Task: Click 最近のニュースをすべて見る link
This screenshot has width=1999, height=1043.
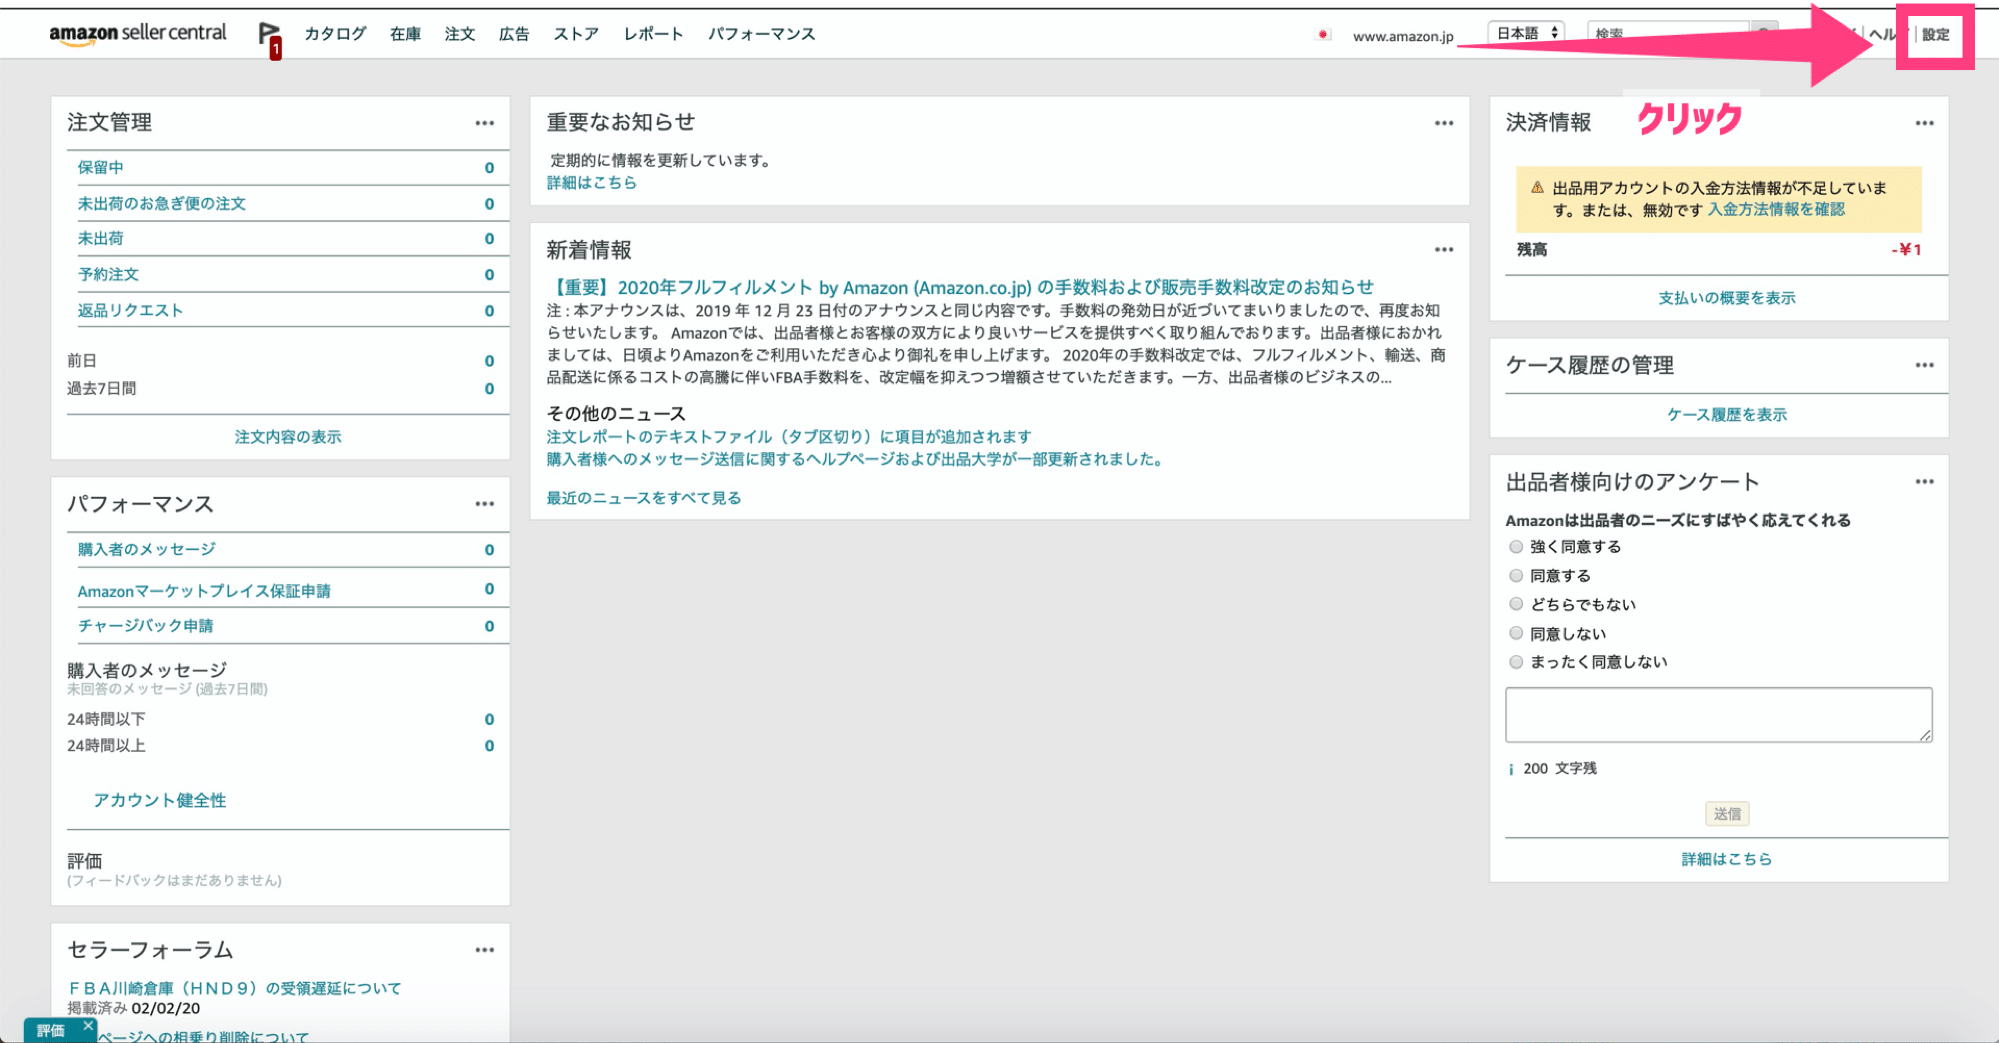Action: (644, 498)
